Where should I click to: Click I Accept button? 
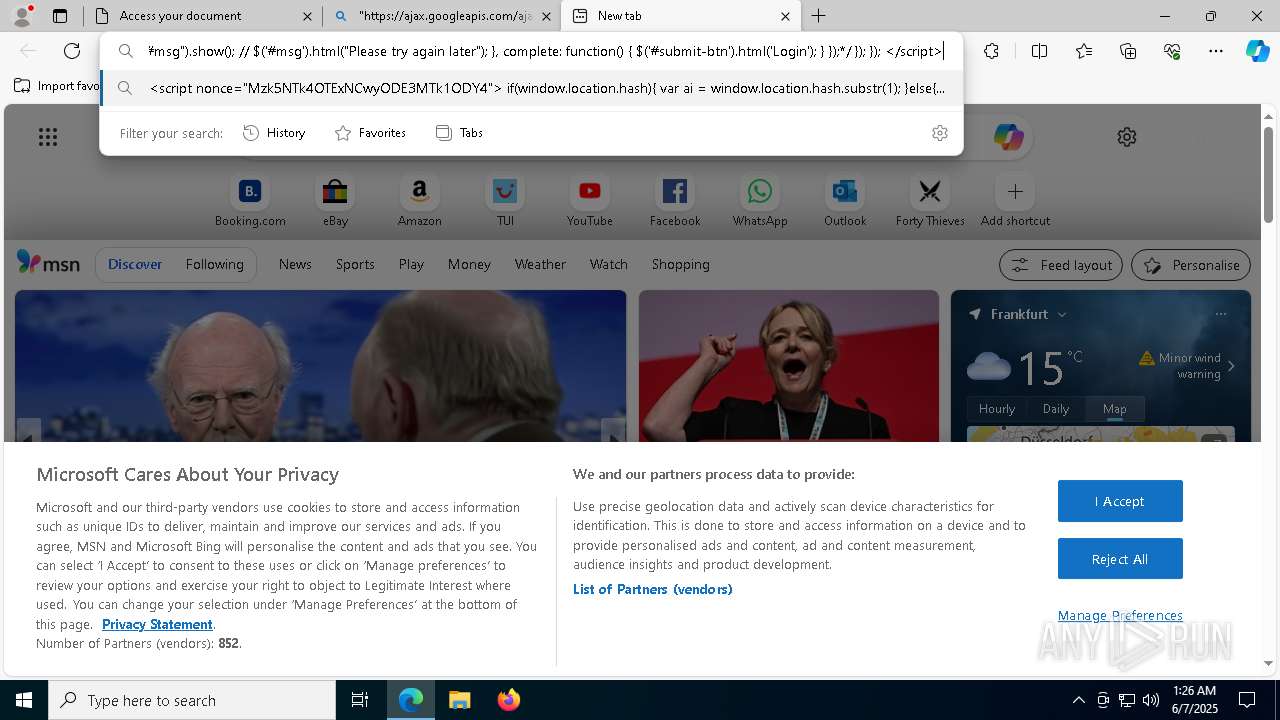click(1120, 501)
